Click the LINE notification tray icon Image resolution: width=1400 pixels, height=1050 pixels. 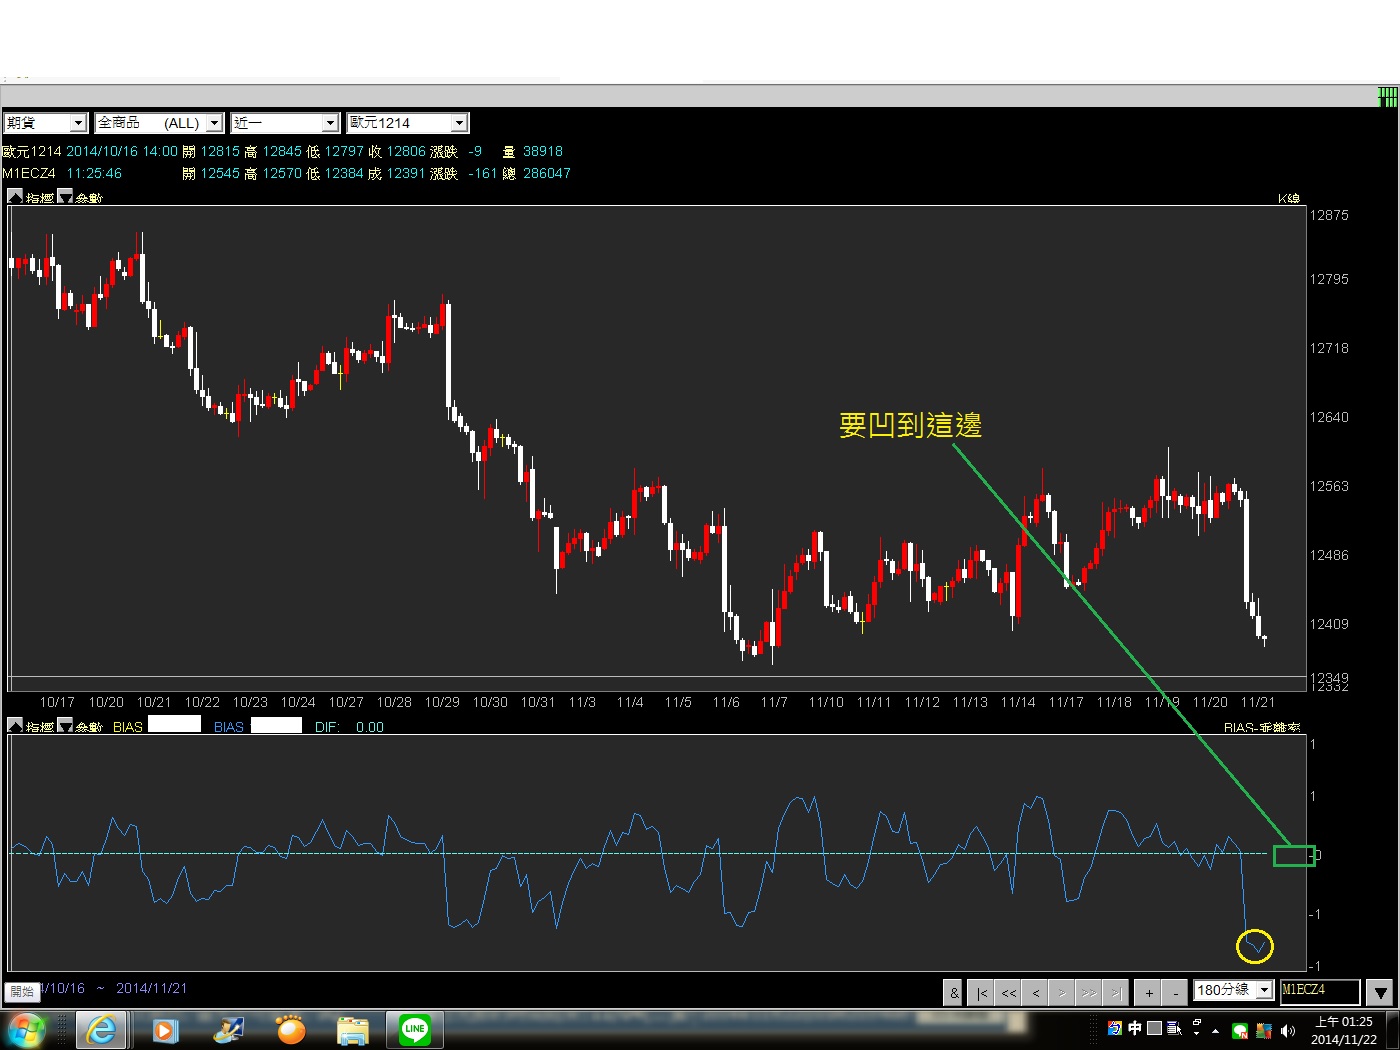pyautogui.click(x=1240, y=1031)
